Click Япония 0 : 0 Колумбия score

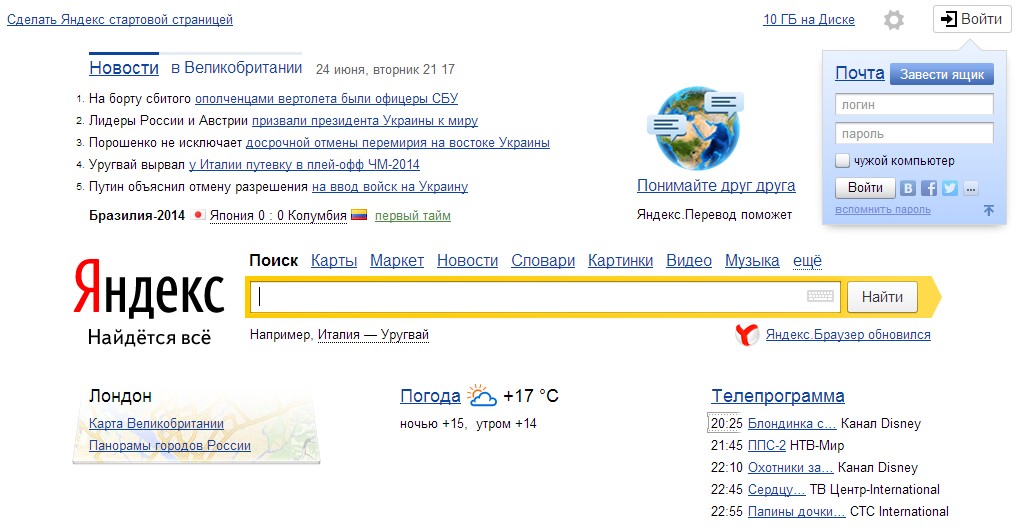(278, 215)
